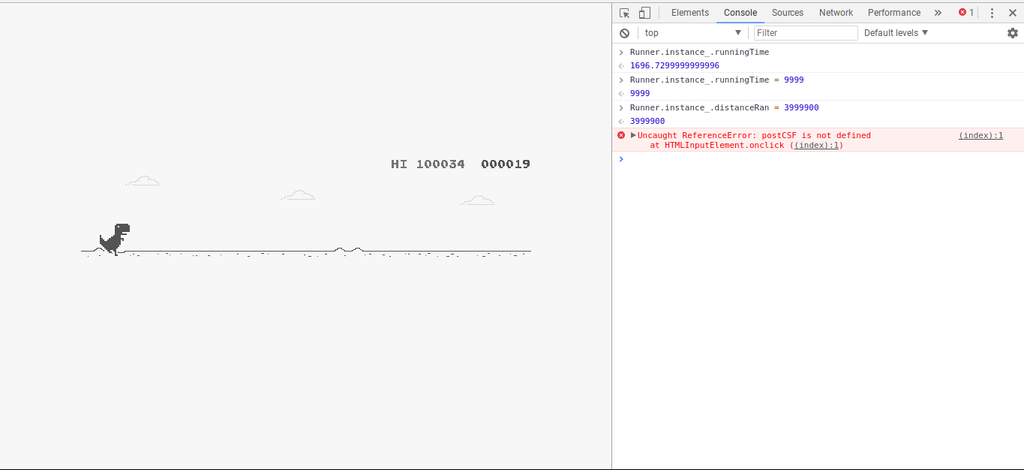This screenshot has width=1024, height=470.
Task: Clear the console with the ban icon
Action: click(x=624, y=33)
